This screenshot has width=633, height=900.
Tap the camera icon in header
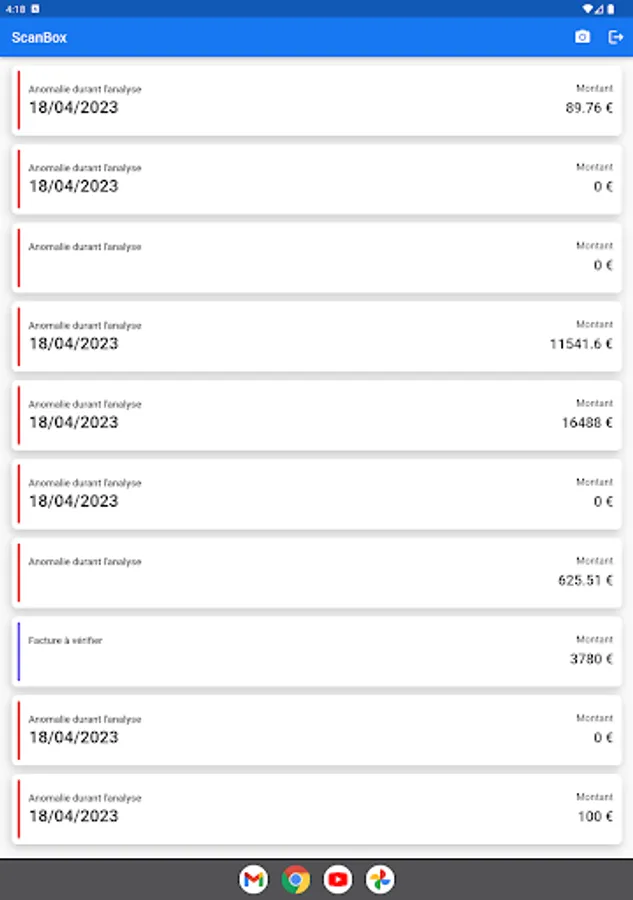coord(582,37)
